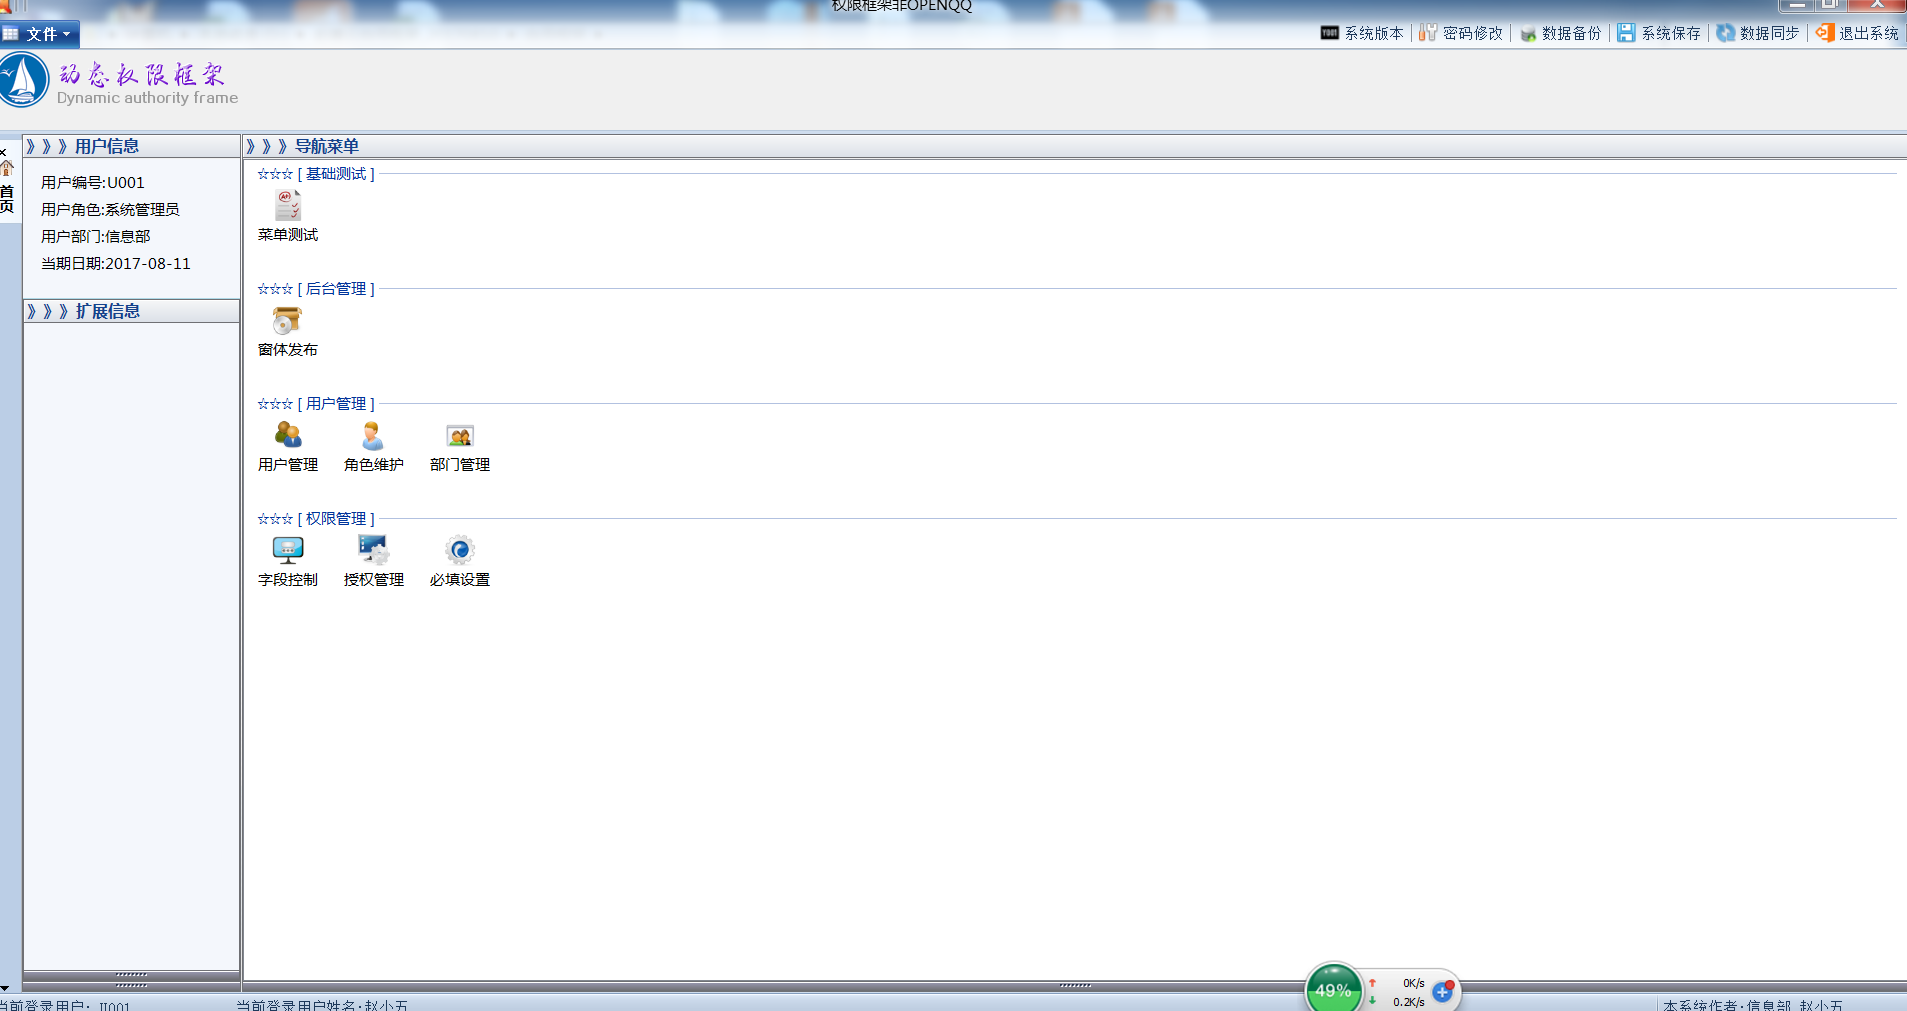Click the 数据同步 refresh icon
This screenshot has width=1907, height=1011.
pos(1725,33)
